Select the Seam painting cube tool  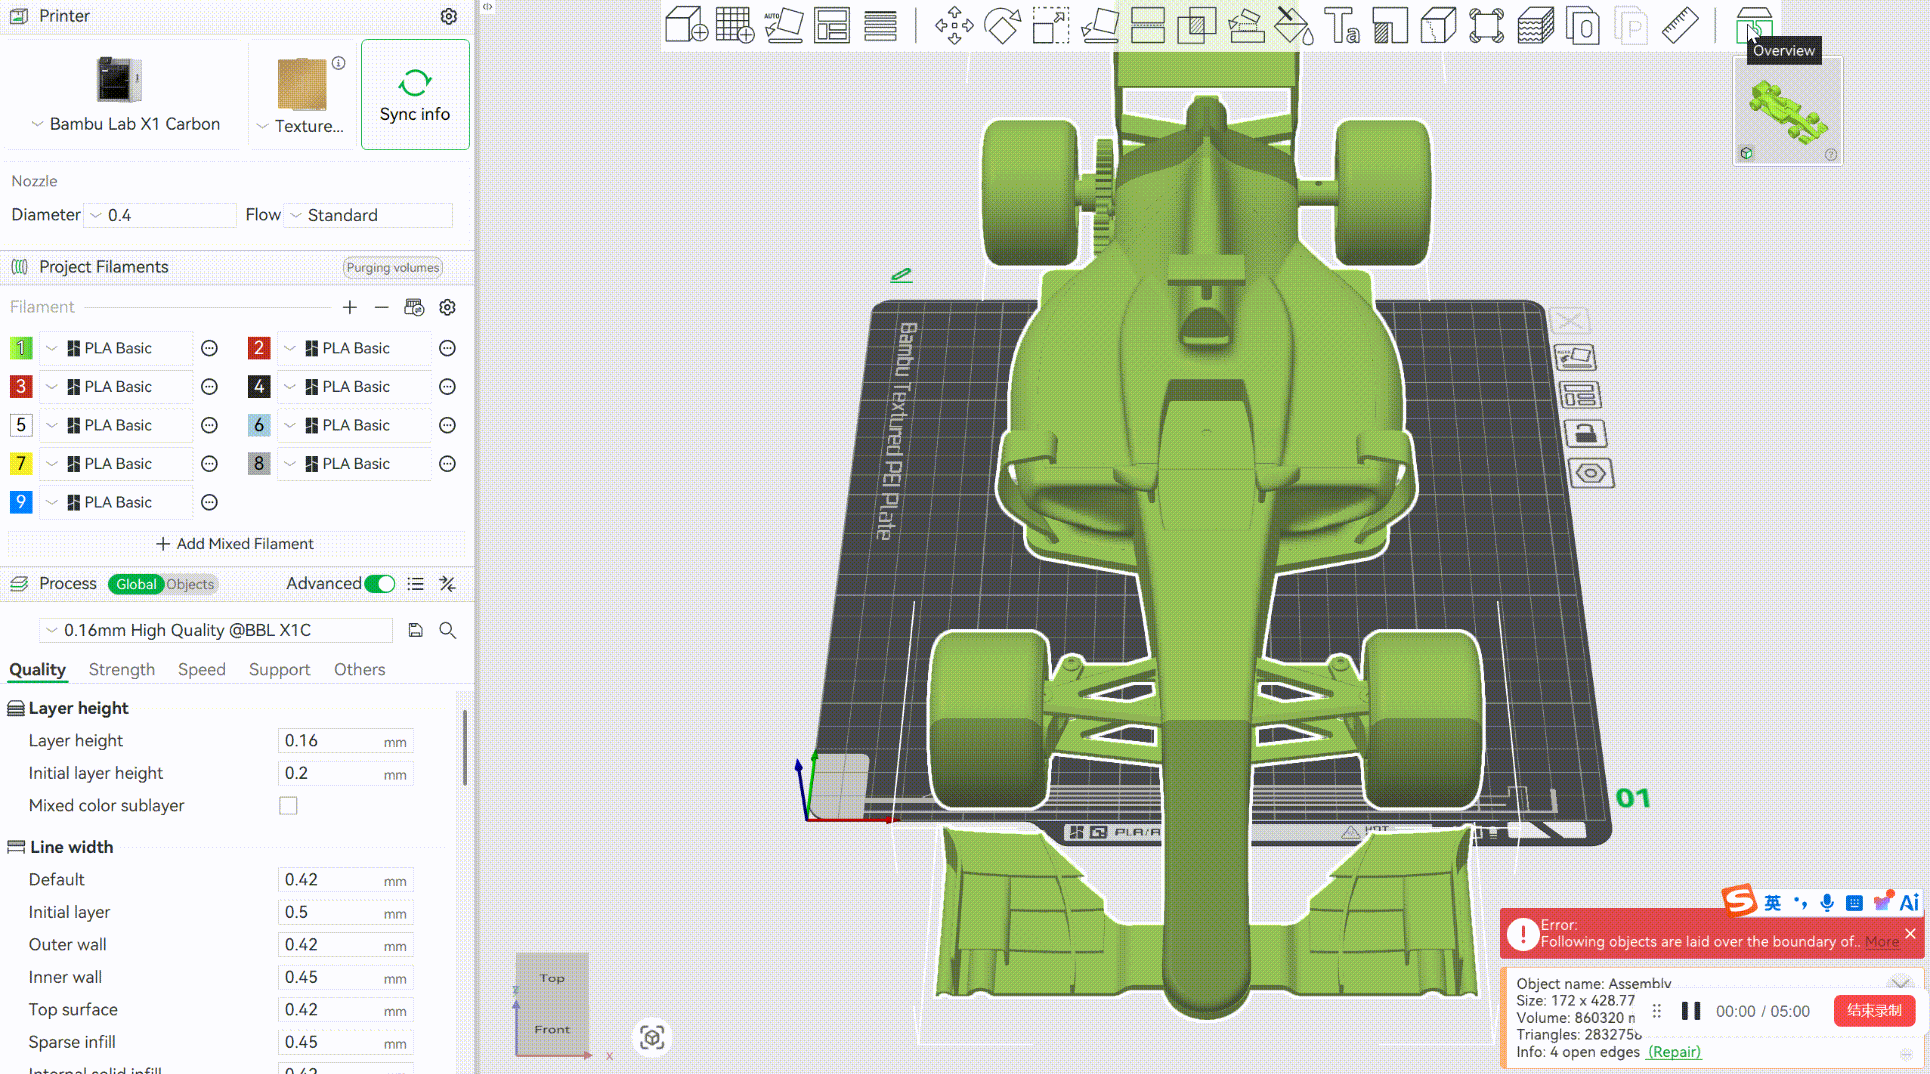click(1438, 25)
